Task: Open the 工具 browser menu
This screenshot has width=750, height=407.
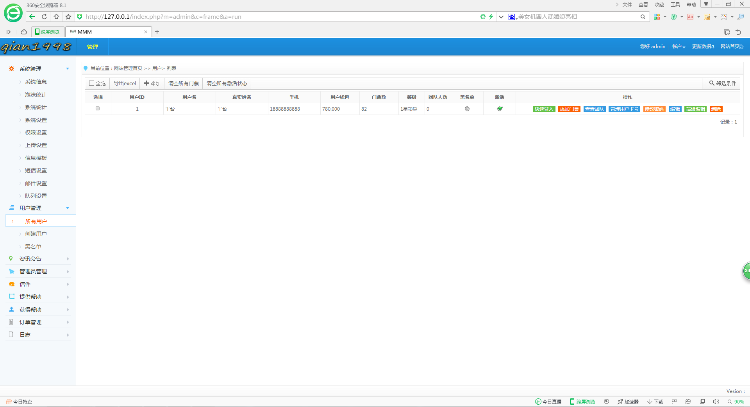Action: [x=675, y=4]
